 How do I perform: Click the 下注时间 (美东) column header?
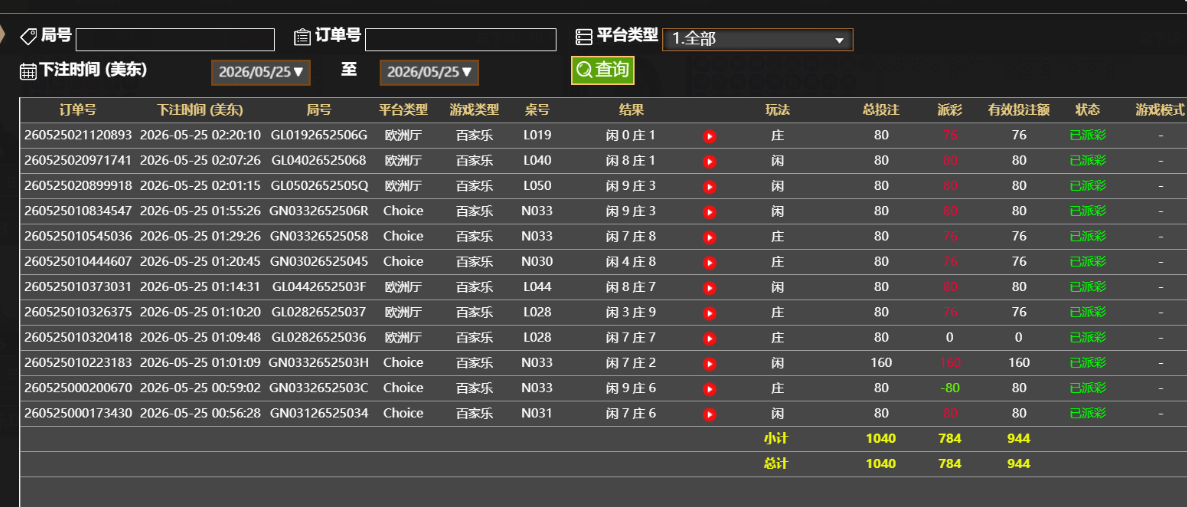point(200,110)
